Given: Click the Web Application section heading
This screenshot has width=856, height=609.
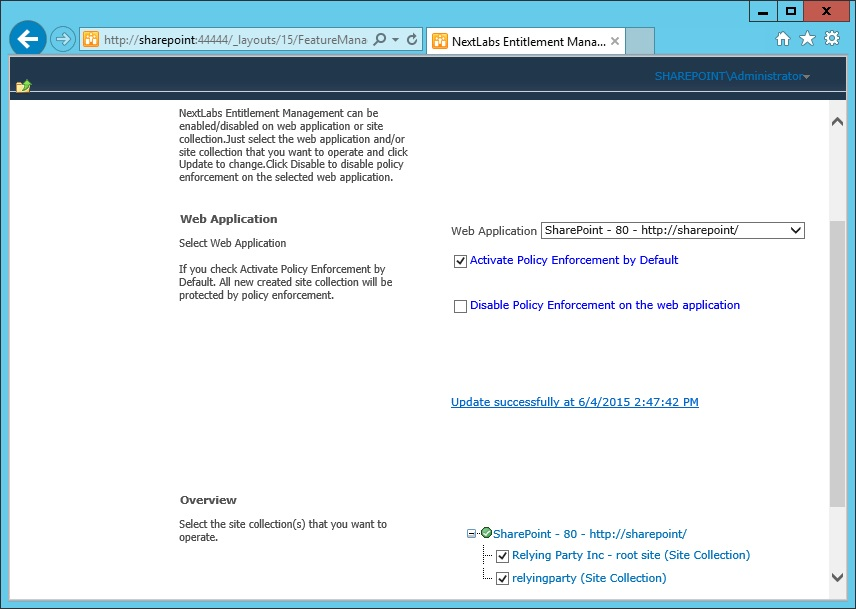Looking at the screenshot, I should [x=229, y=219].
